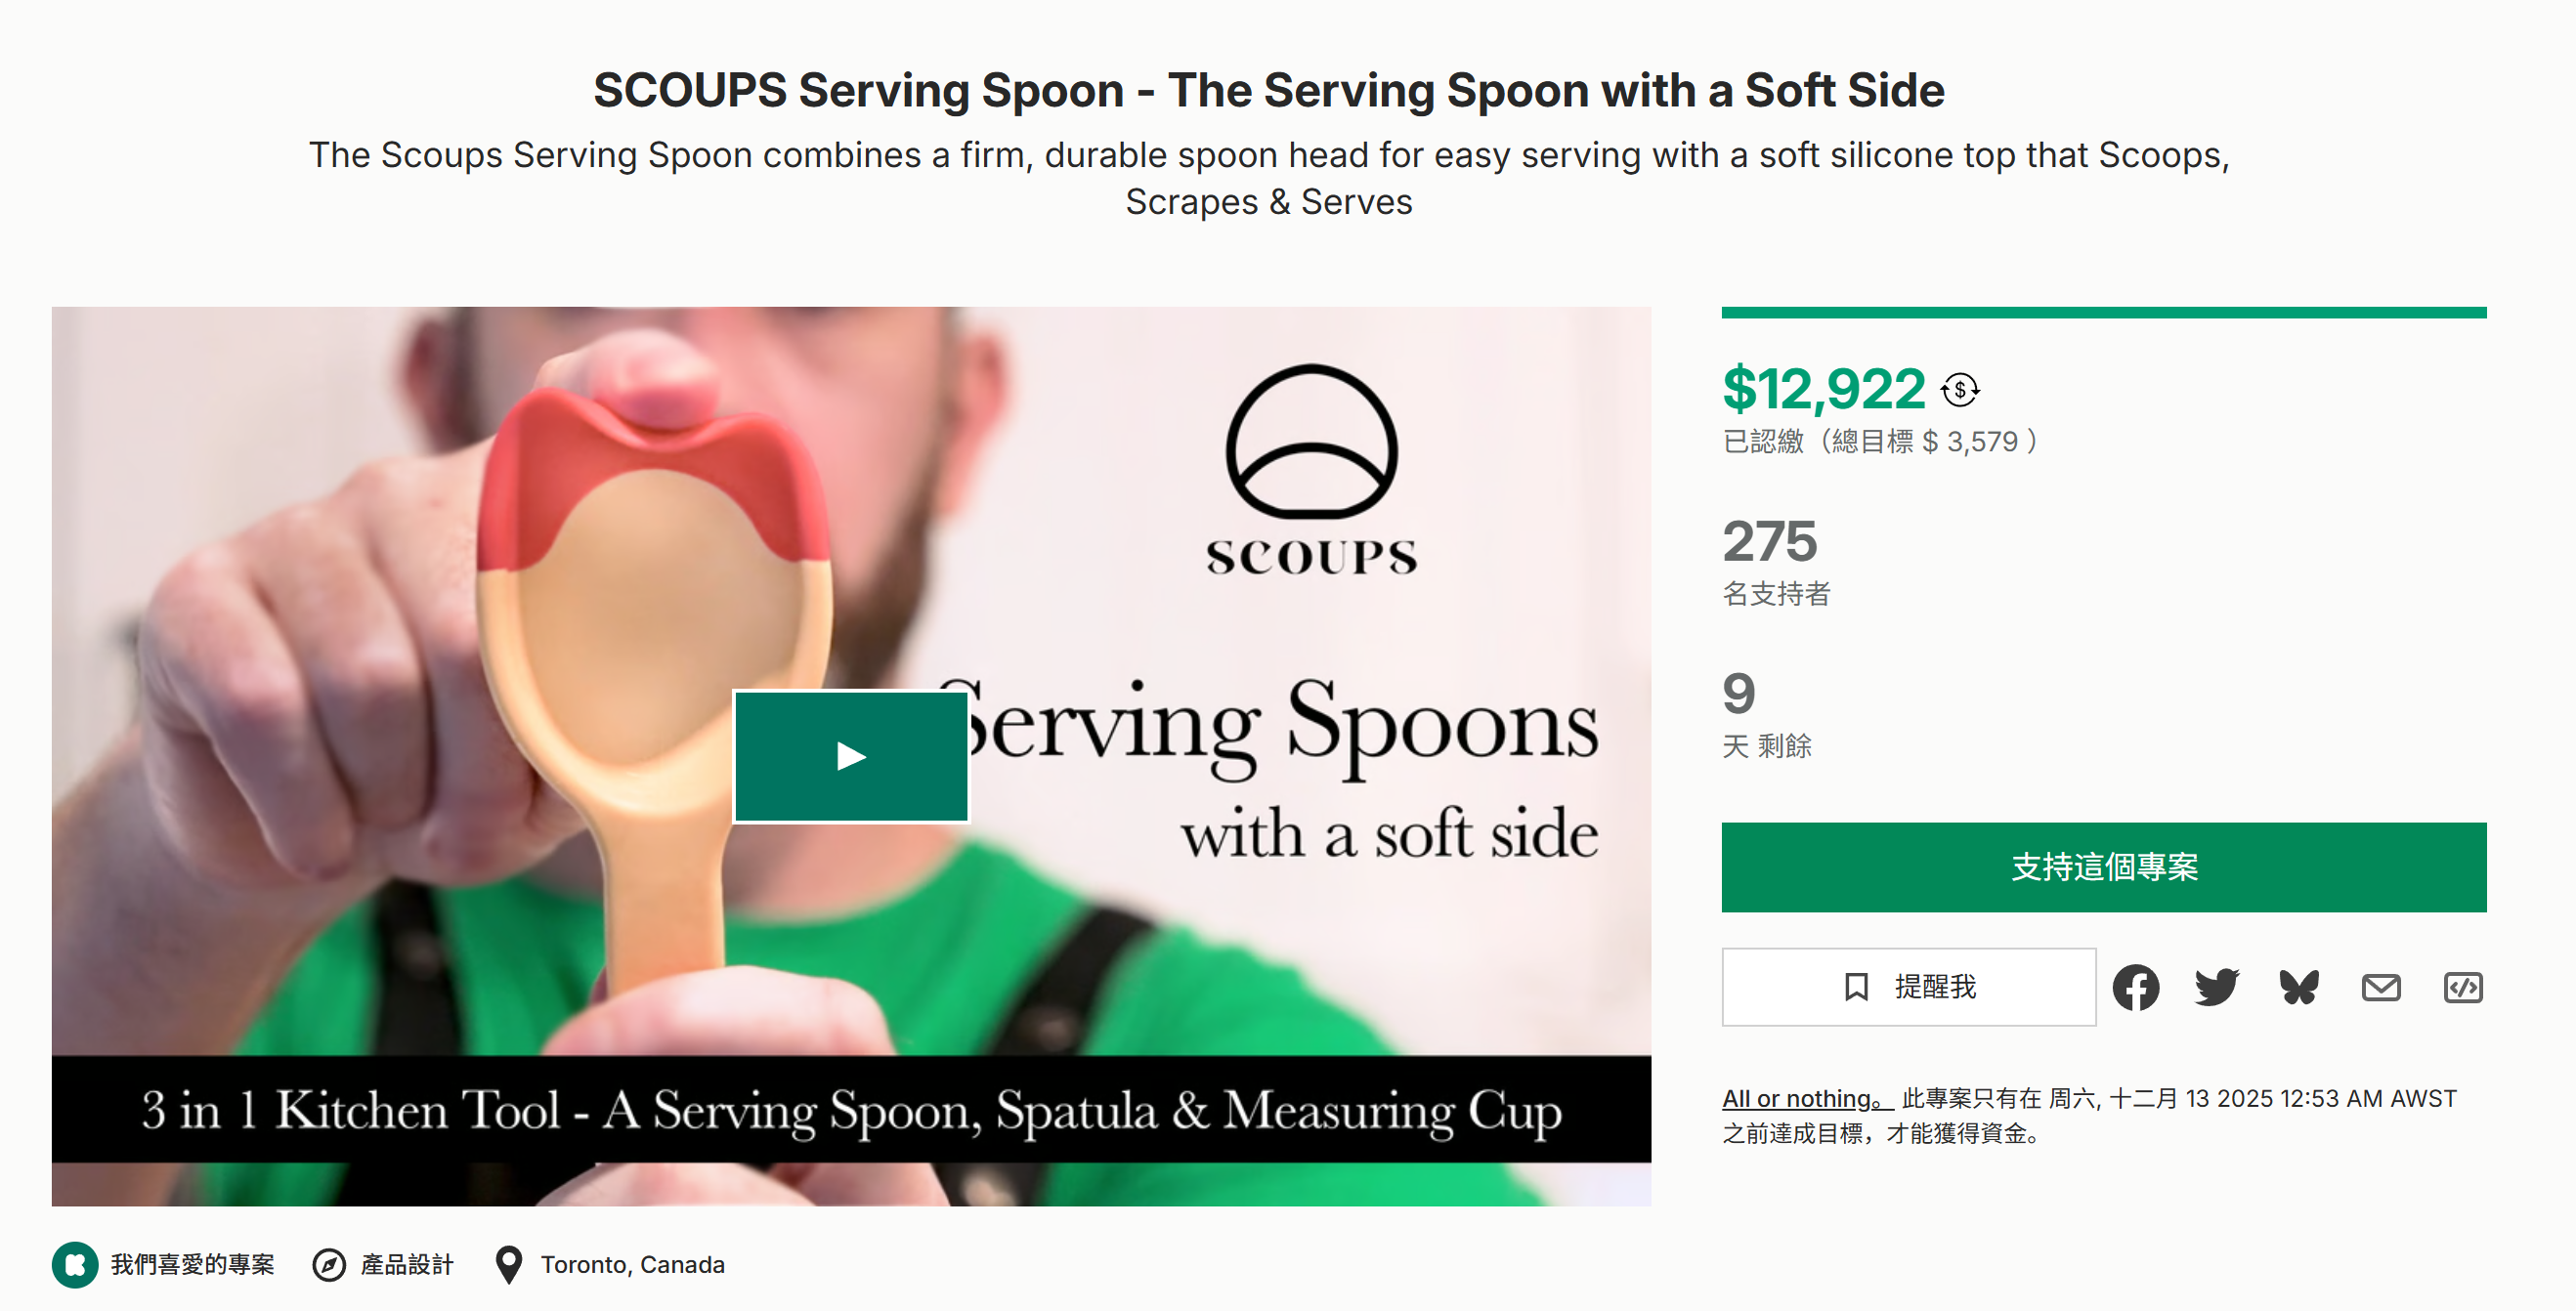Screen dimensions: 2576x1311
Task: Open the embed code icon
Action: (2462, 988)
